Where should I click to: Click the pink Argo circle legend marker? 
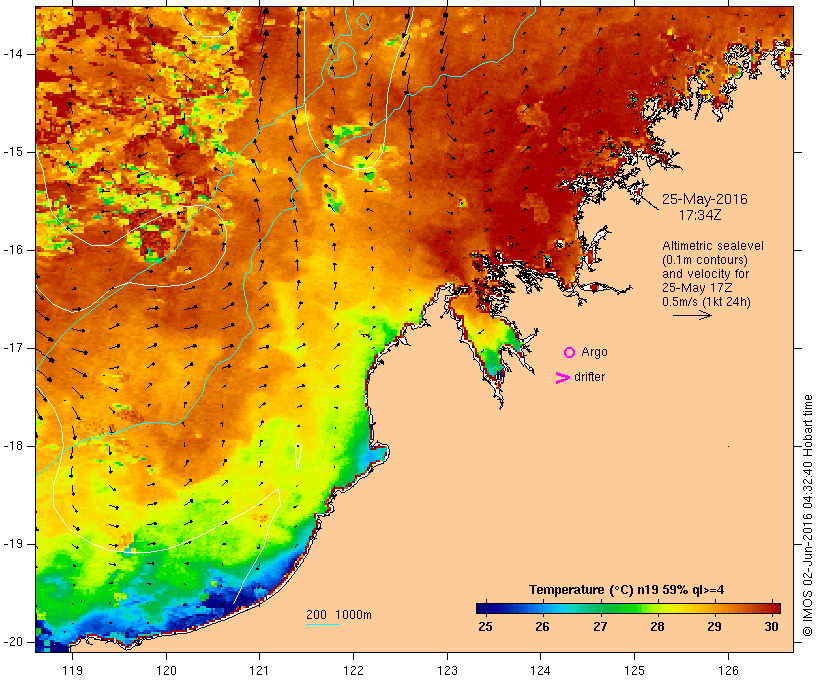570,353
